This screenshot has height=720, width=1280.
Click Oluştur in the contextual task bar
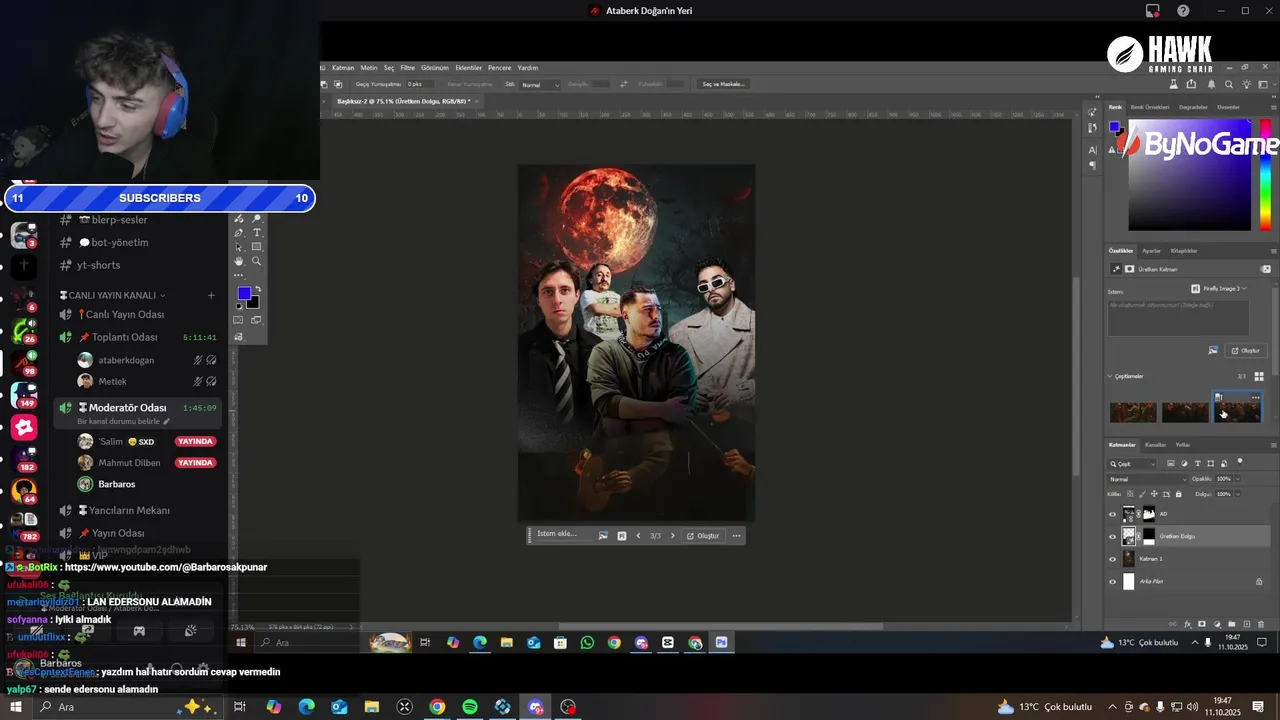pos(703,536)
